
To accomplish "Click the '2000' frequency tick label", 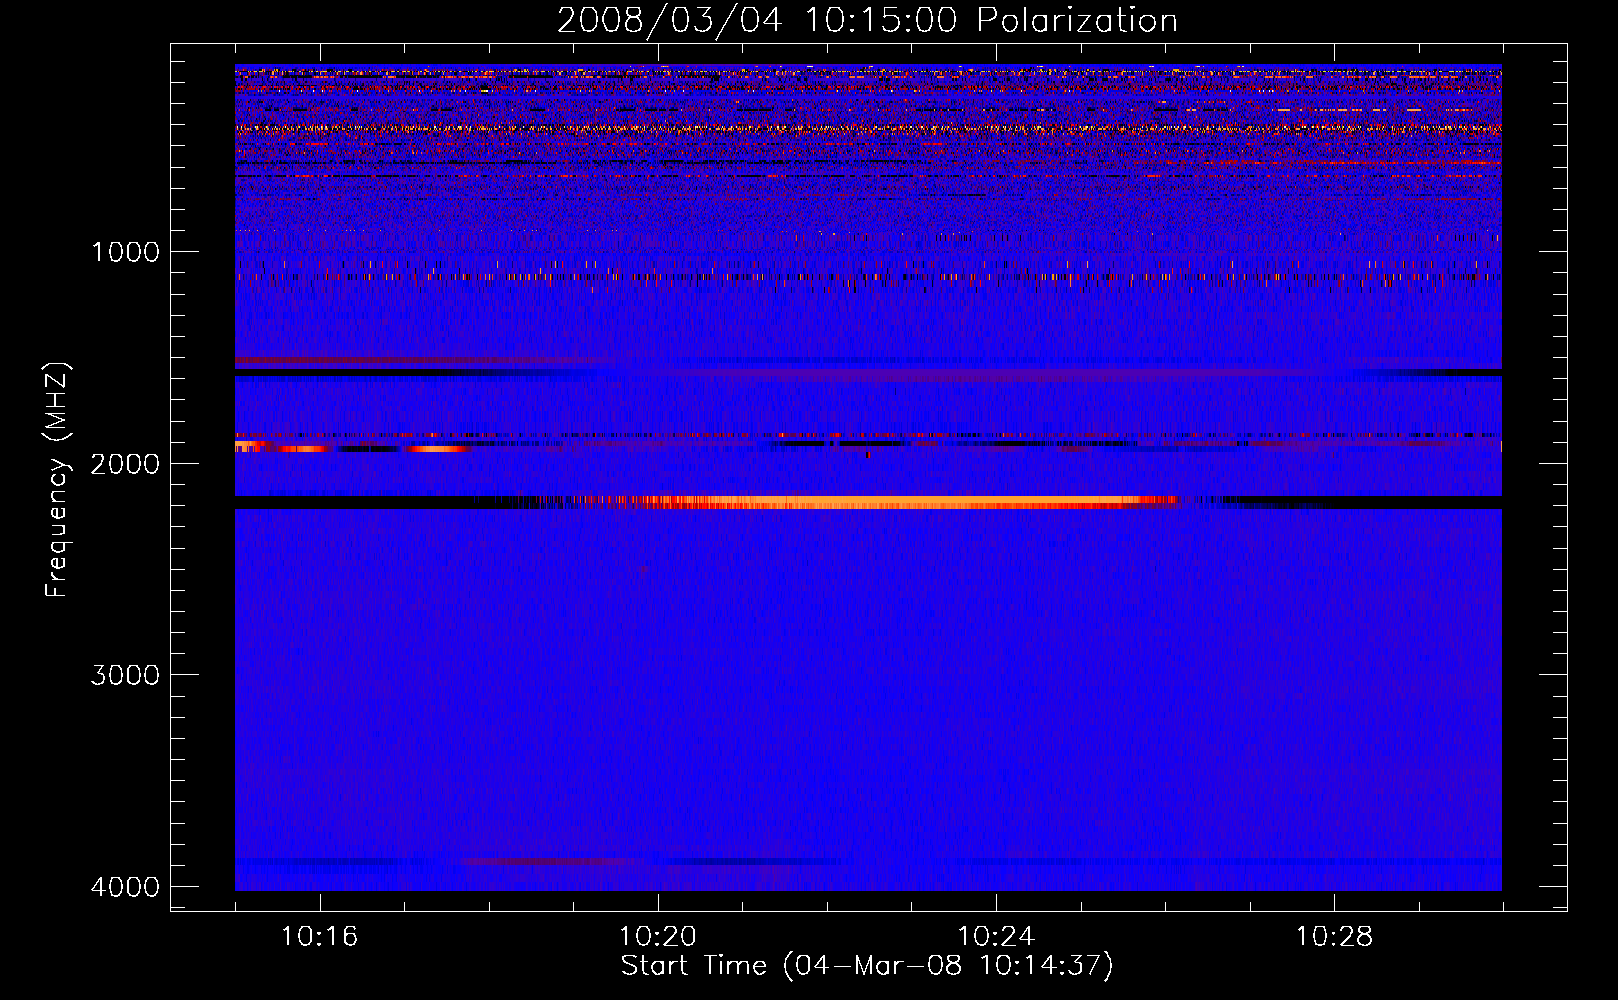I will coord(125,464).
